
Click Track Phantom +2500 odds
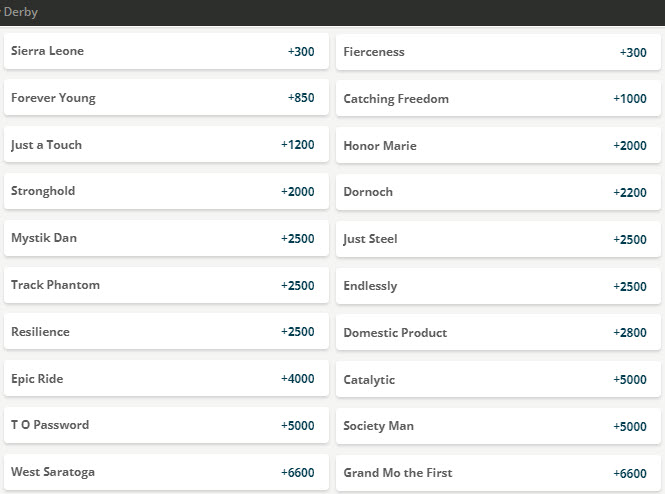[166, 285]
